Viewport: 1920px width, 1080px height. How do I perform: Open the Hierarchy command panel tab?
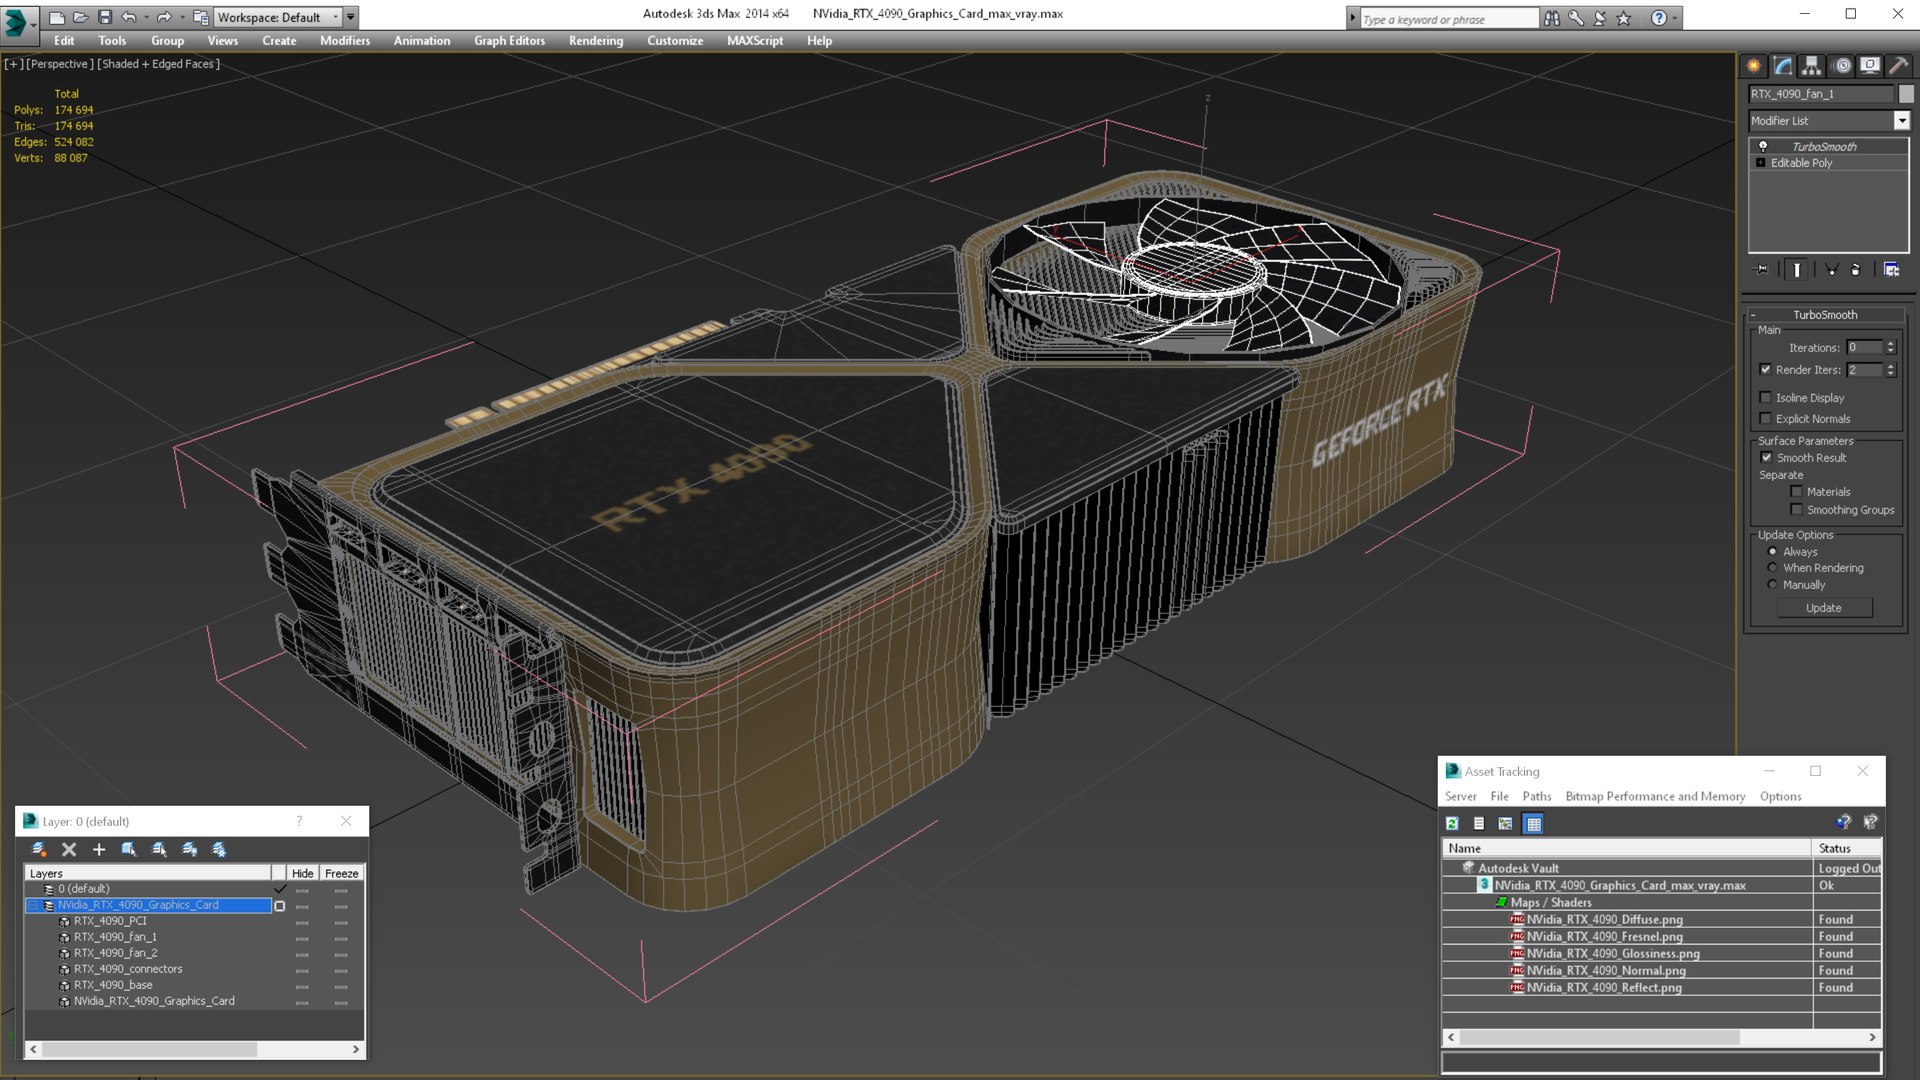click(x=1811, y=66)
